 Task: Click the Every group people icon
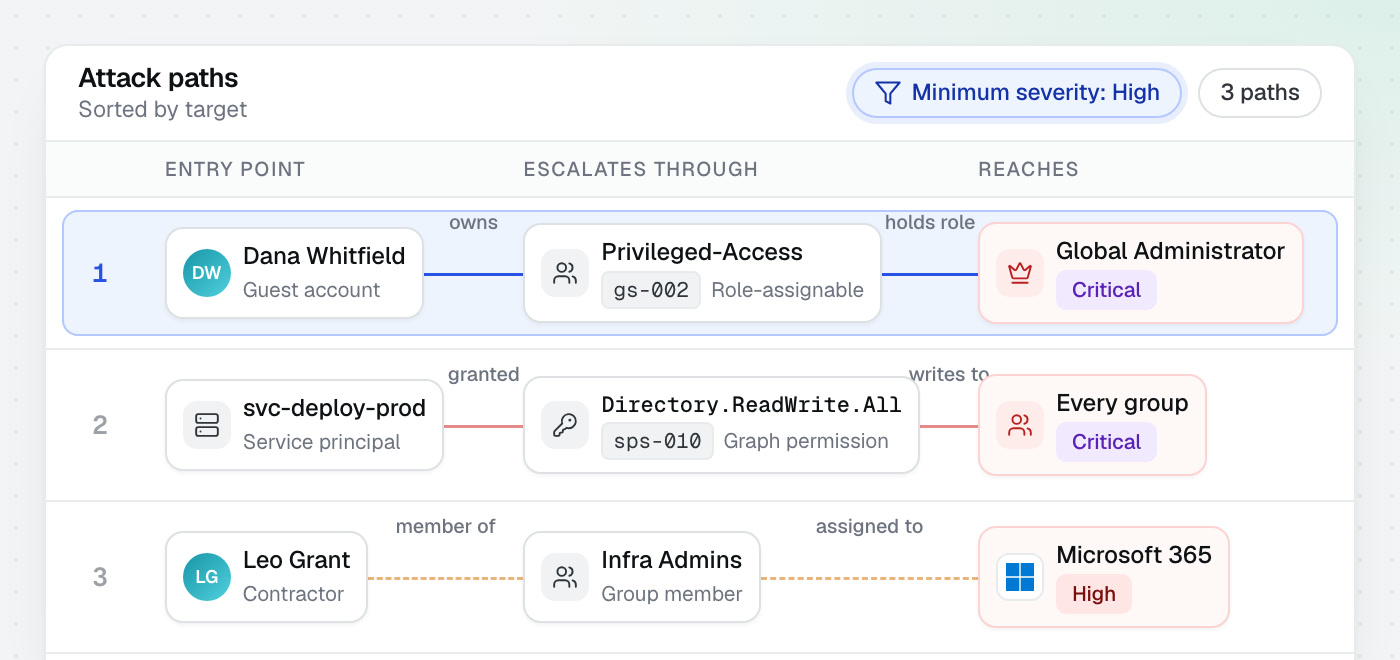click(x=1020, y=426)
